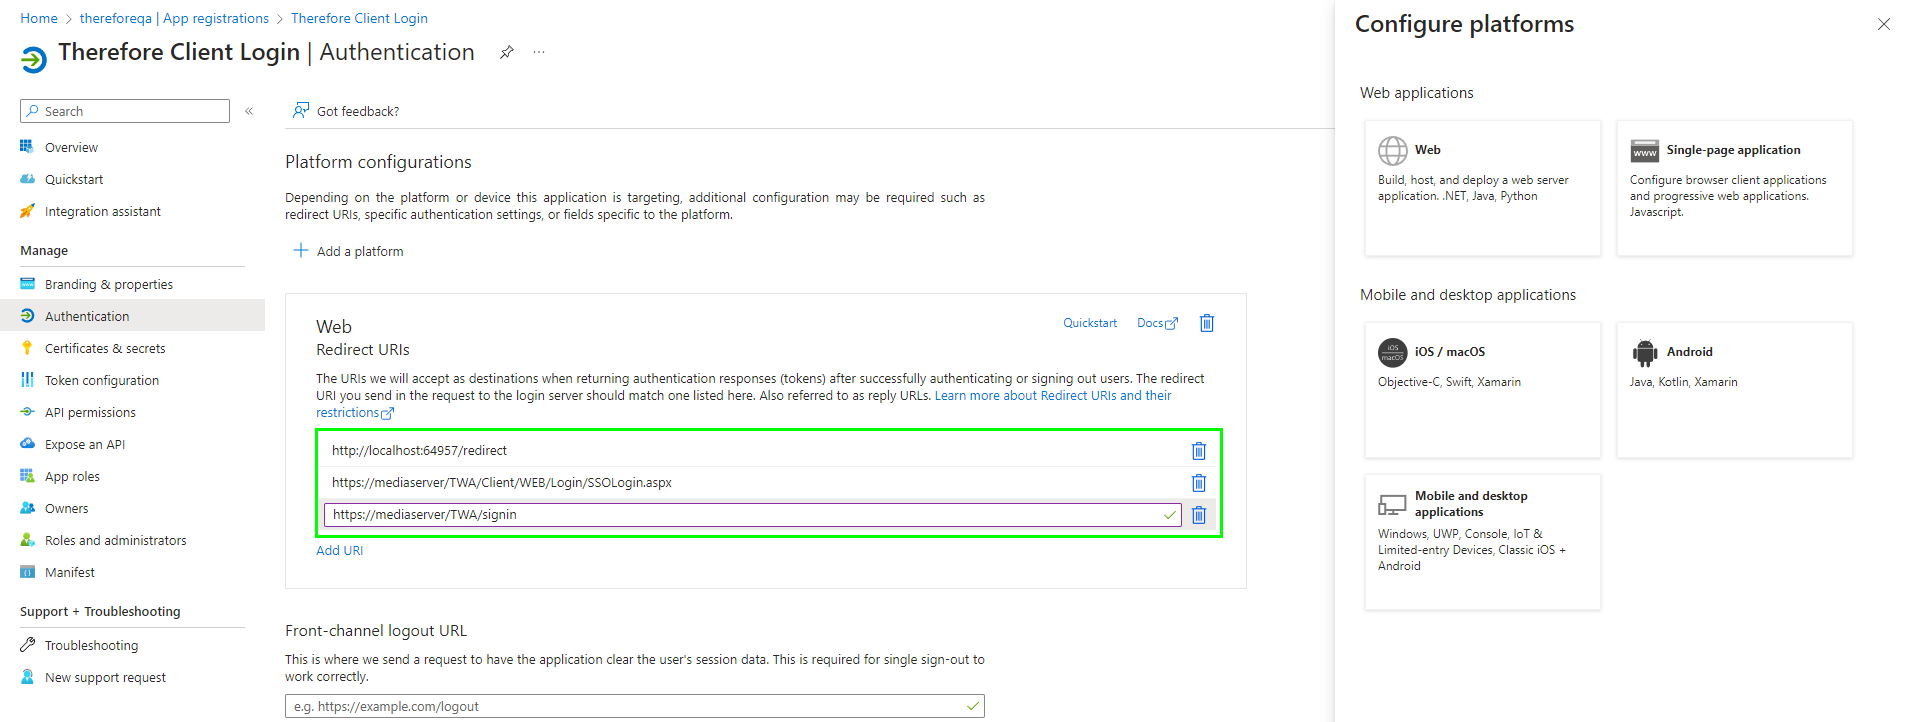This screenshot has width=1920, height=722.
Task: Open the Docs external link
Action: click(x=1157, y=323)
